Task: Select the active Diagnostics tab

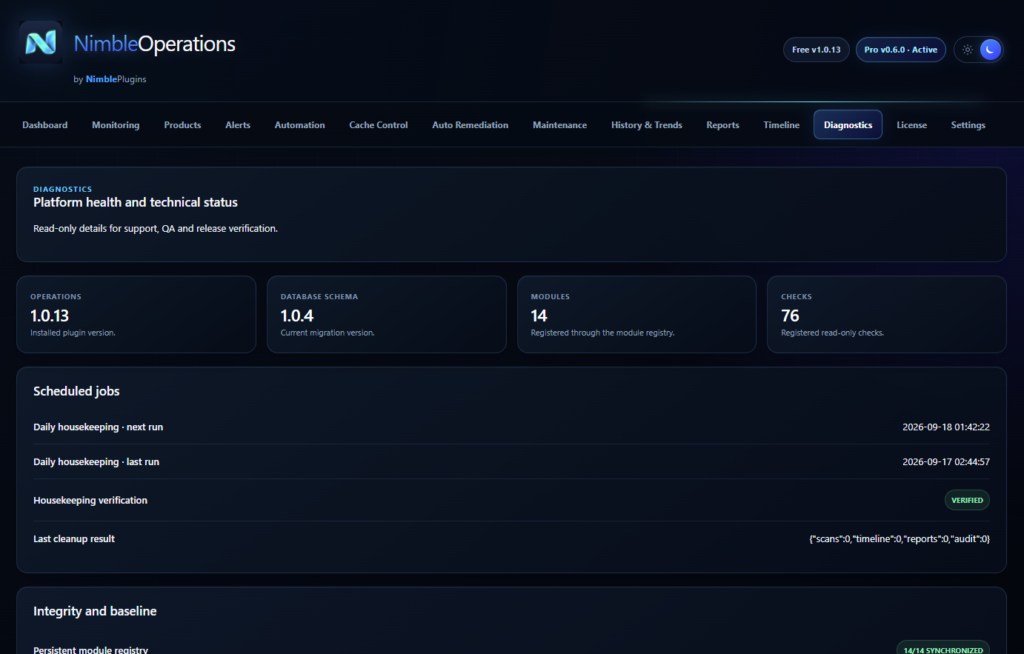Action: [848, 125]
